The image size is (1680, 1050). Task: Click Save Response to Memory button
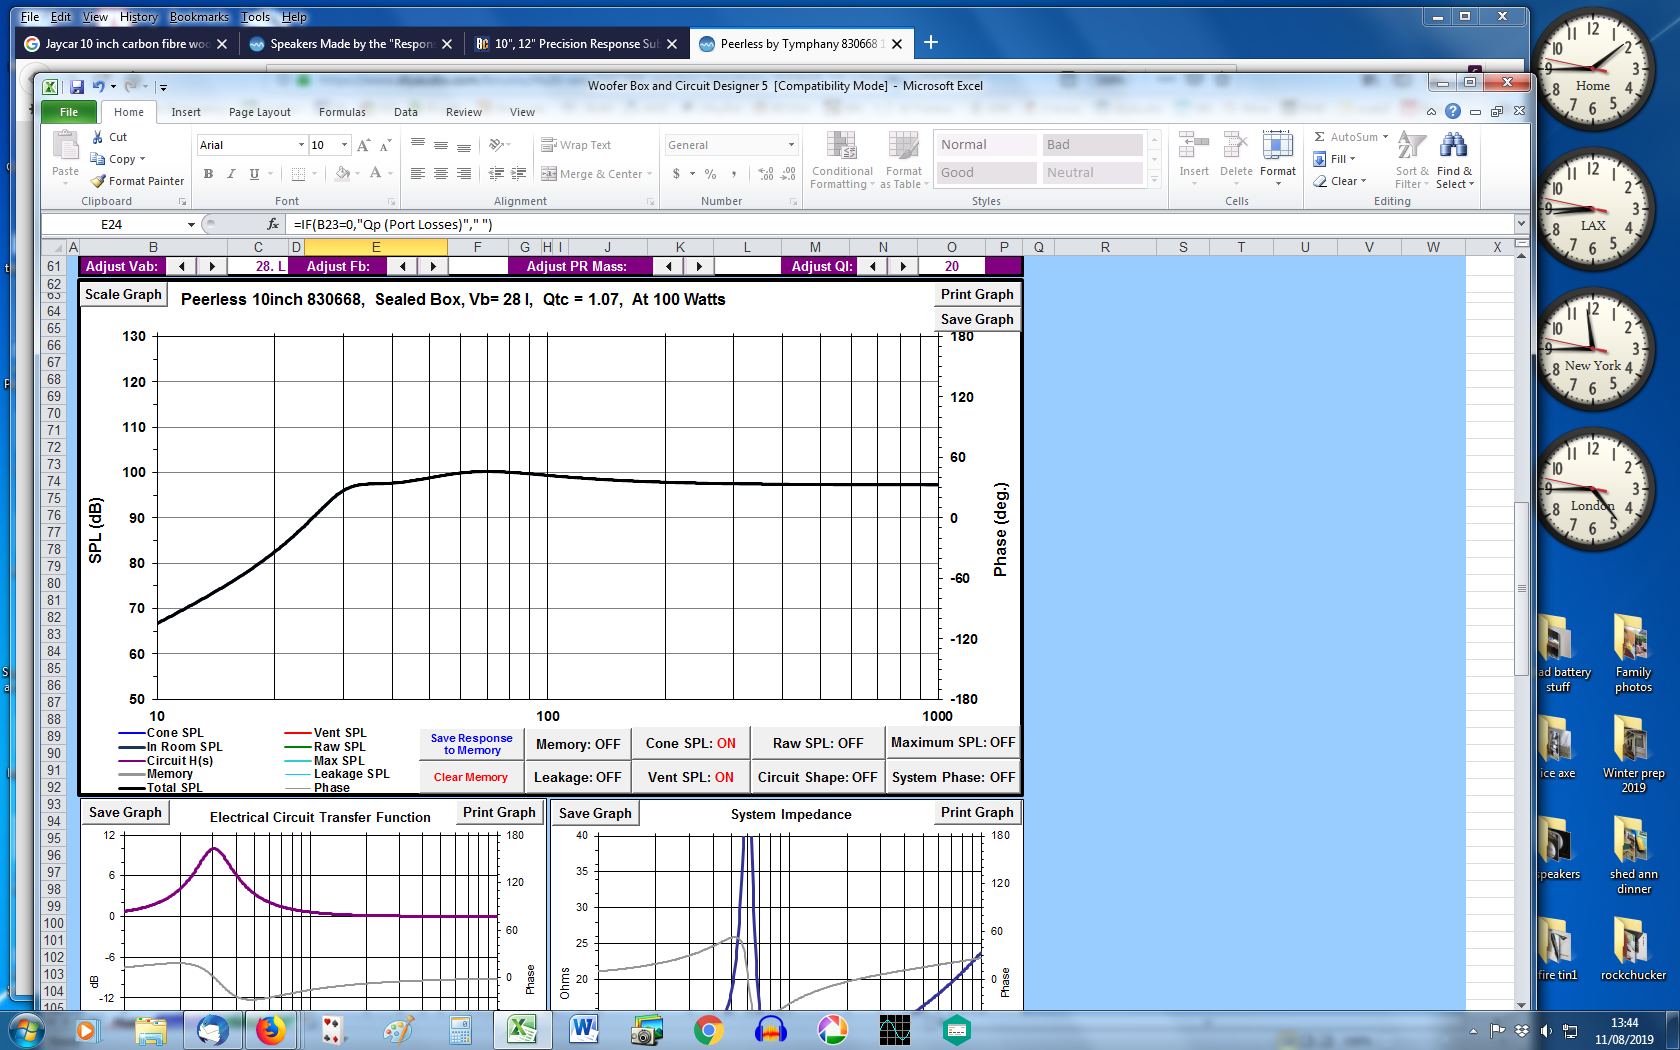click(x=471, y=744)
